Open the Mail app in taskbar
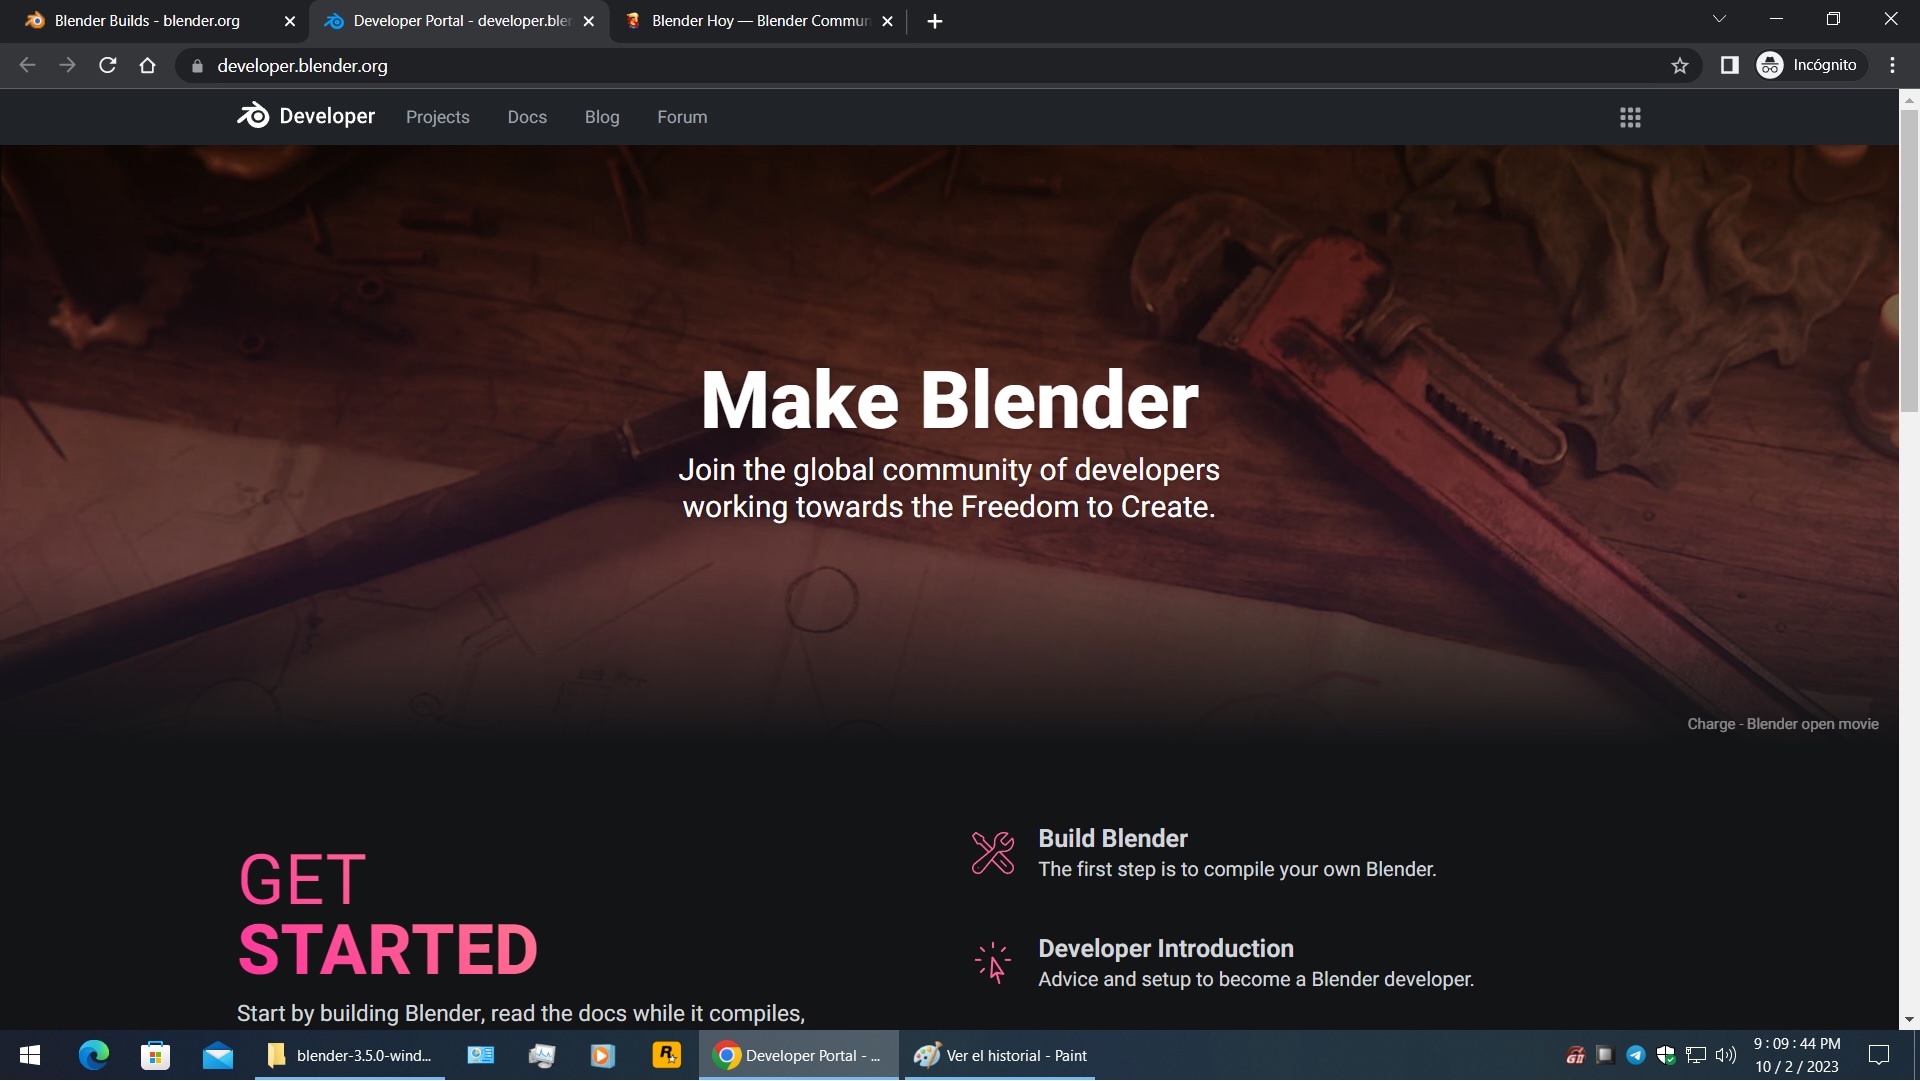1920x1081 pixels. pyautogui.click(x=217, y=1056)
